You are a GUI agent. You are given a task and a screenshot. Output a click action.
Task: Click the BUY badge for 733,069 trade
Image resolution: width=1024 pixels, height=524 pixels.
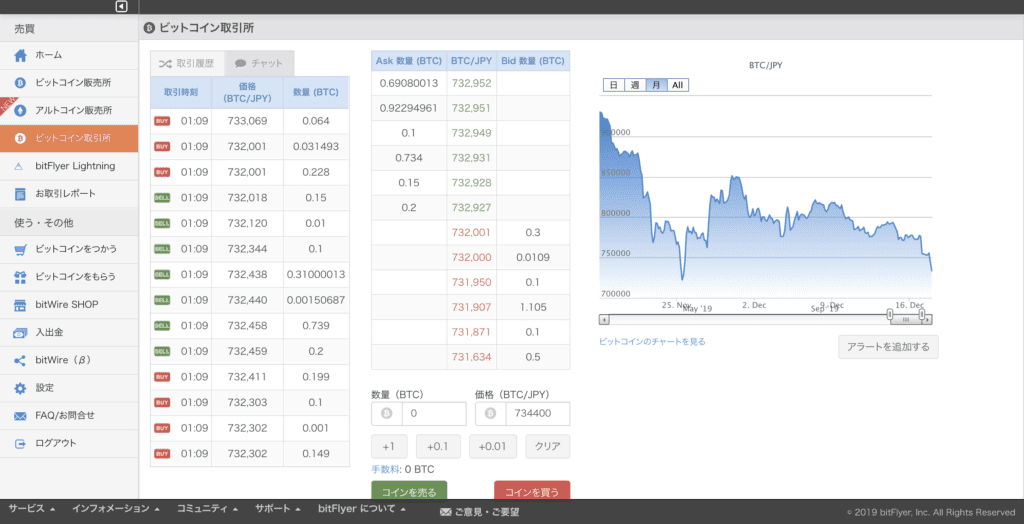(162, 121)
